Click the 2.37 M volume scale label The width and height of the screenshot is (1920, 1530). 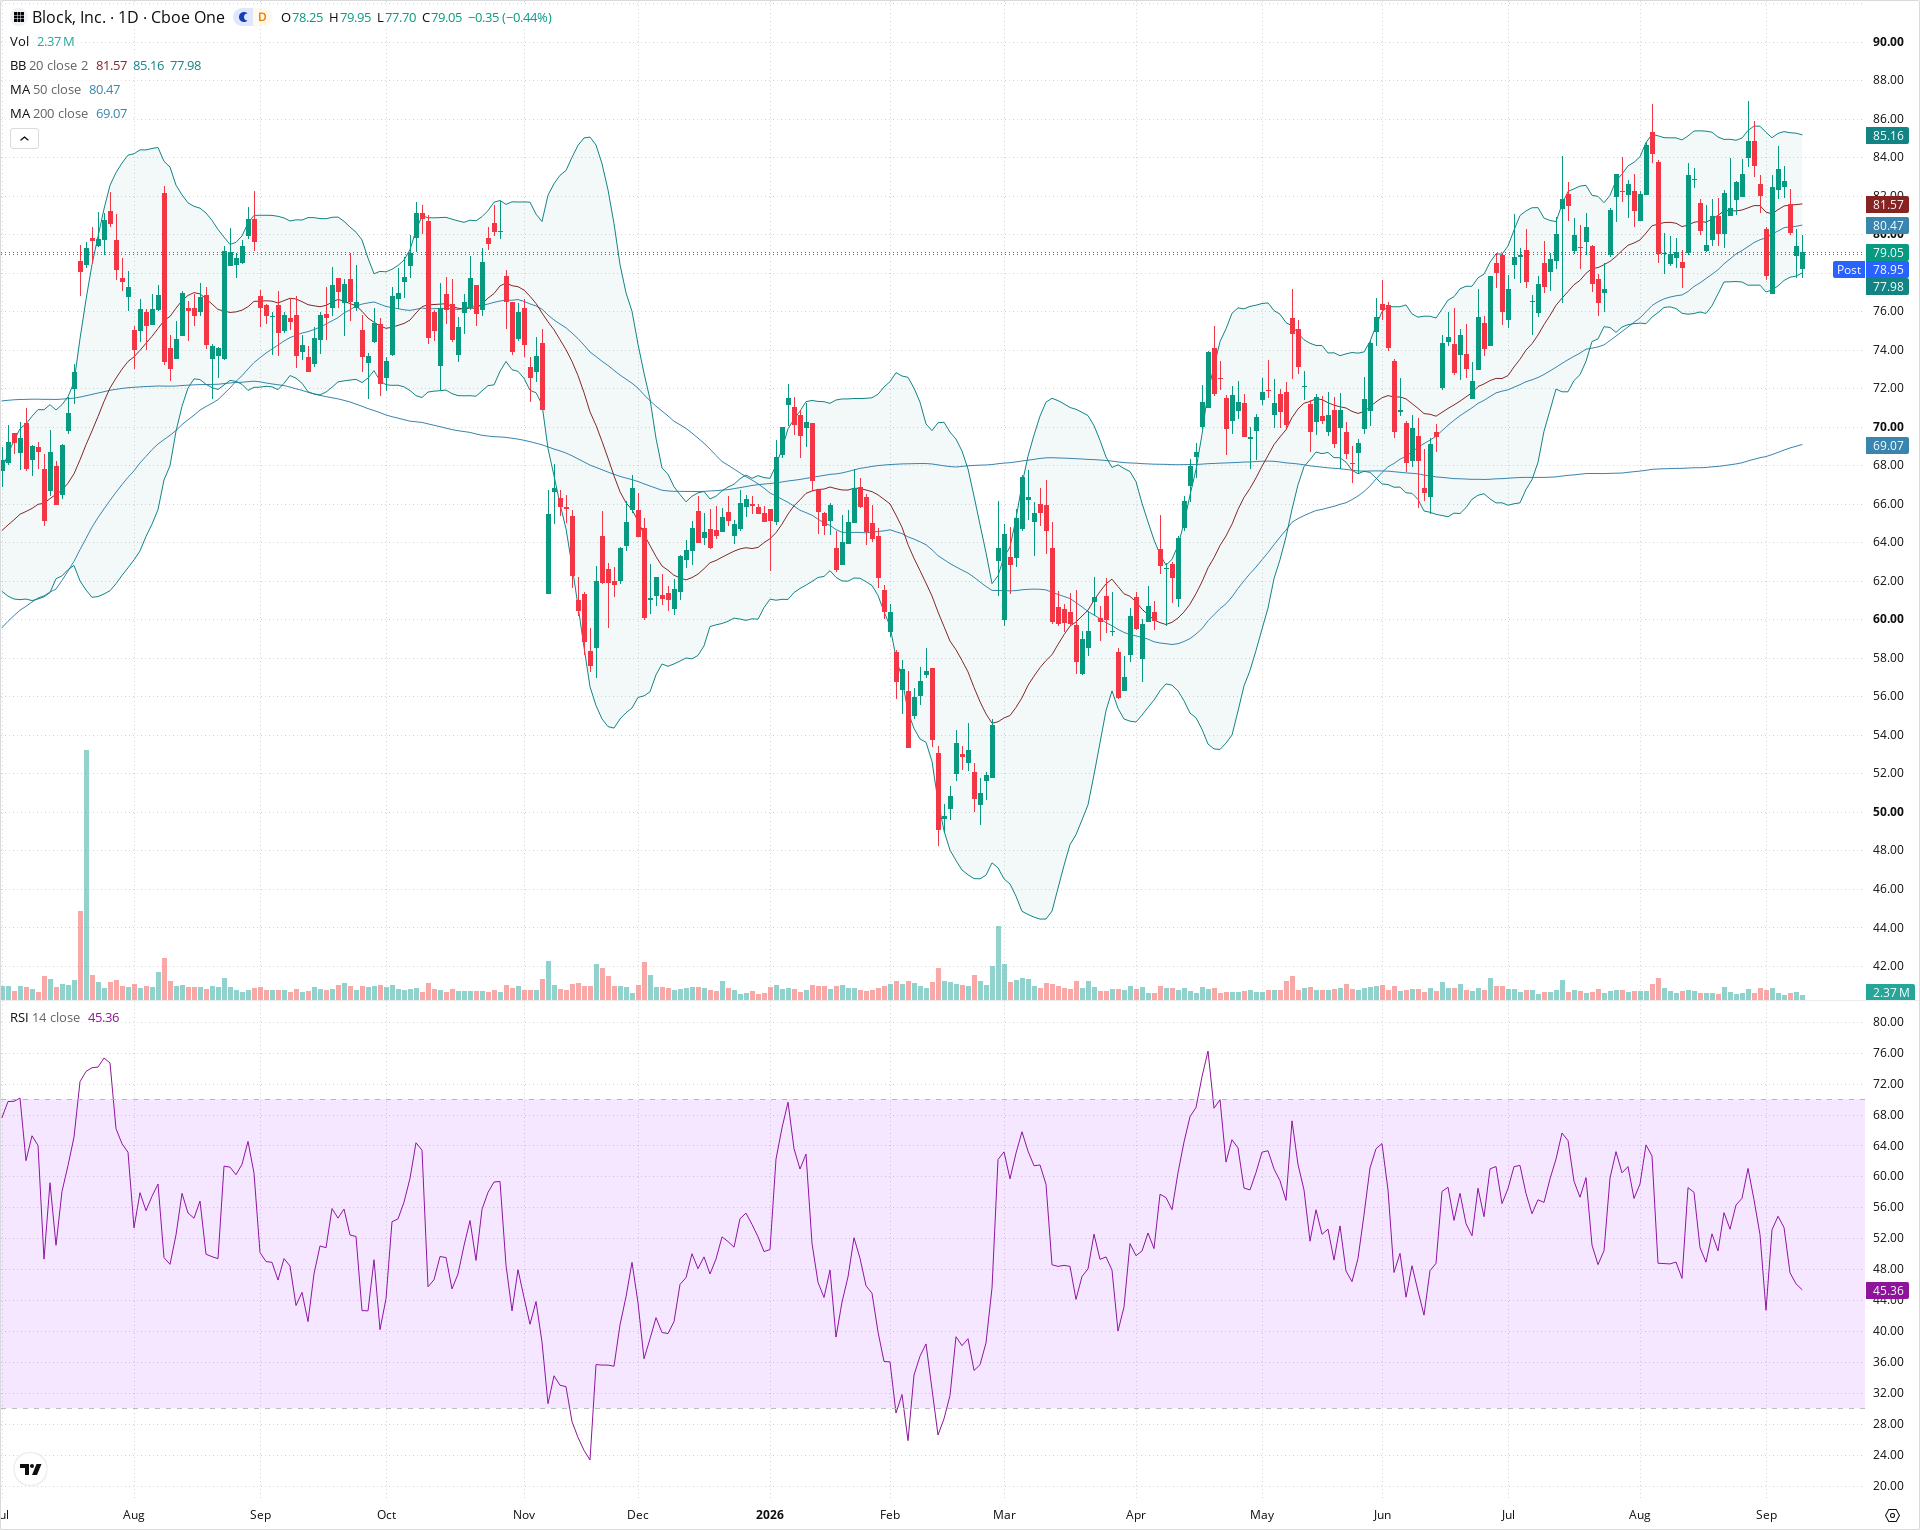coord(1890,992)
